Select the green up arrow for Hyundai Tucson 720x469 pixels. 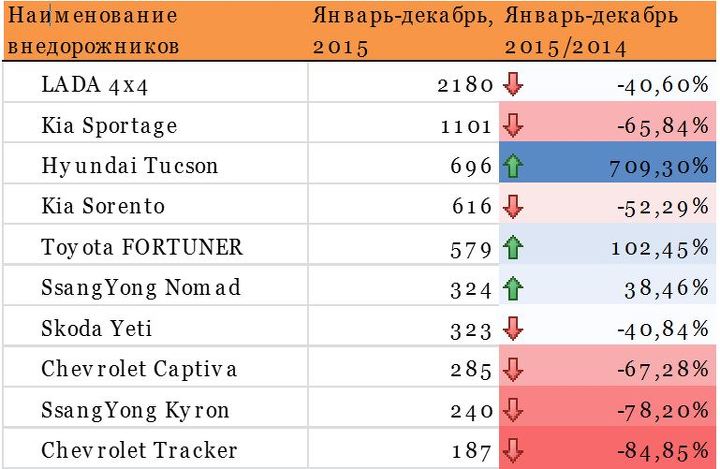coord(514,166)
